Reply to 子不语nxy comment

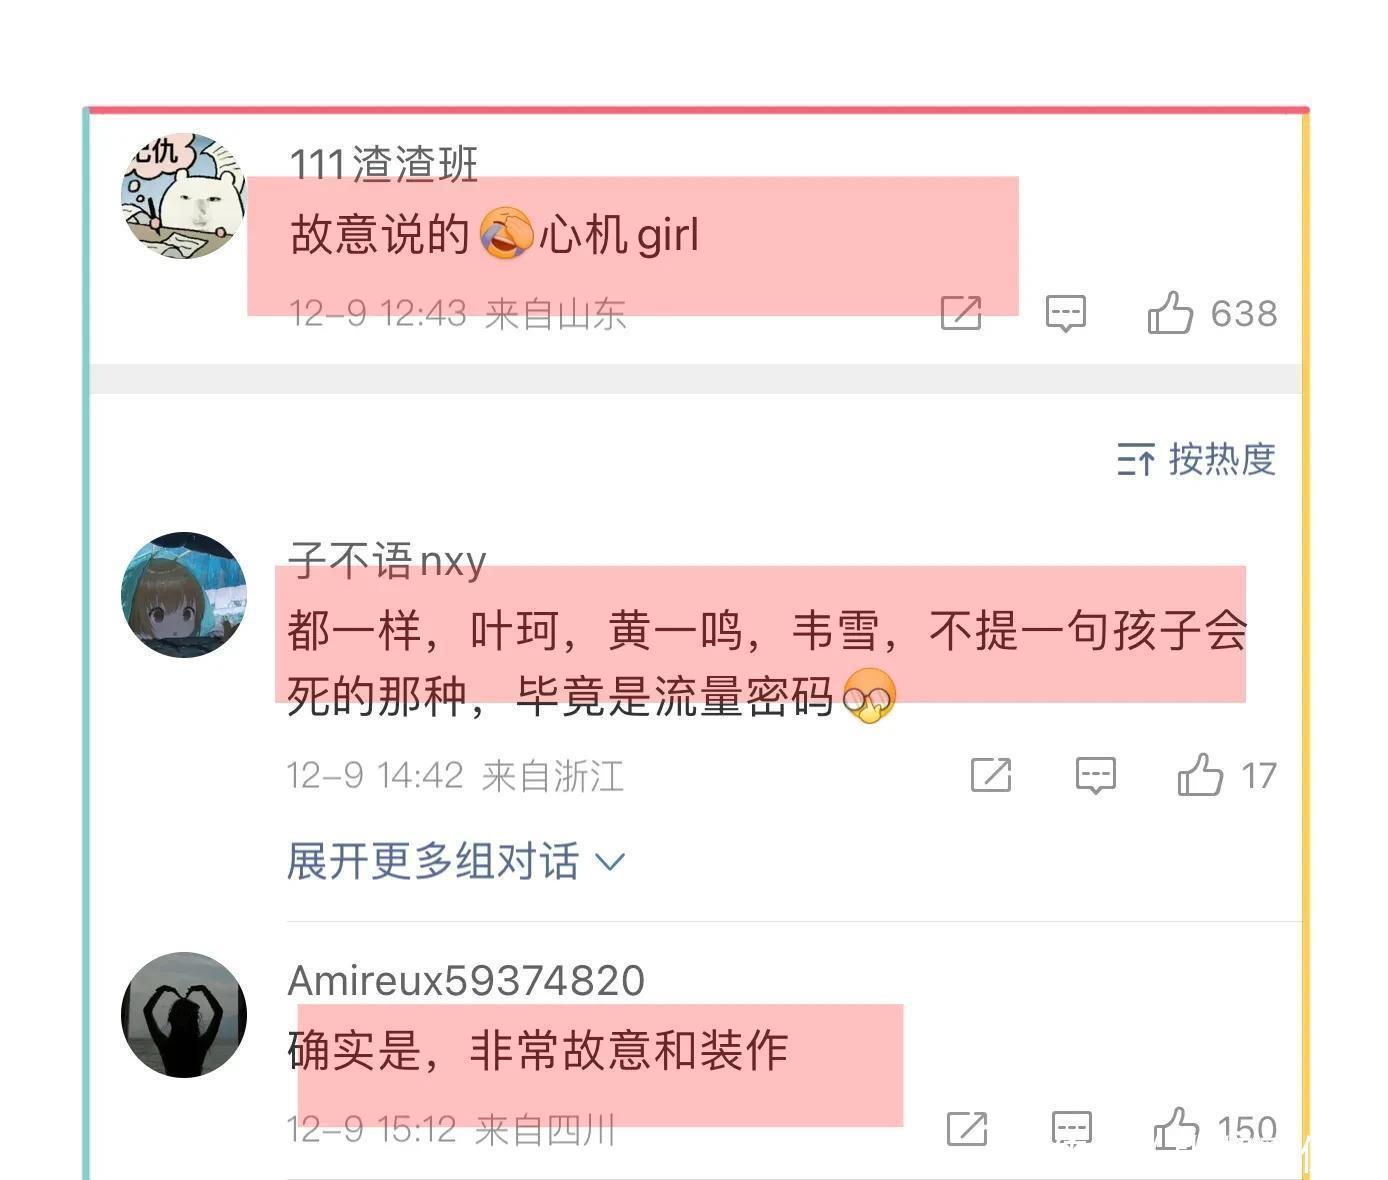pos(1095,775)
